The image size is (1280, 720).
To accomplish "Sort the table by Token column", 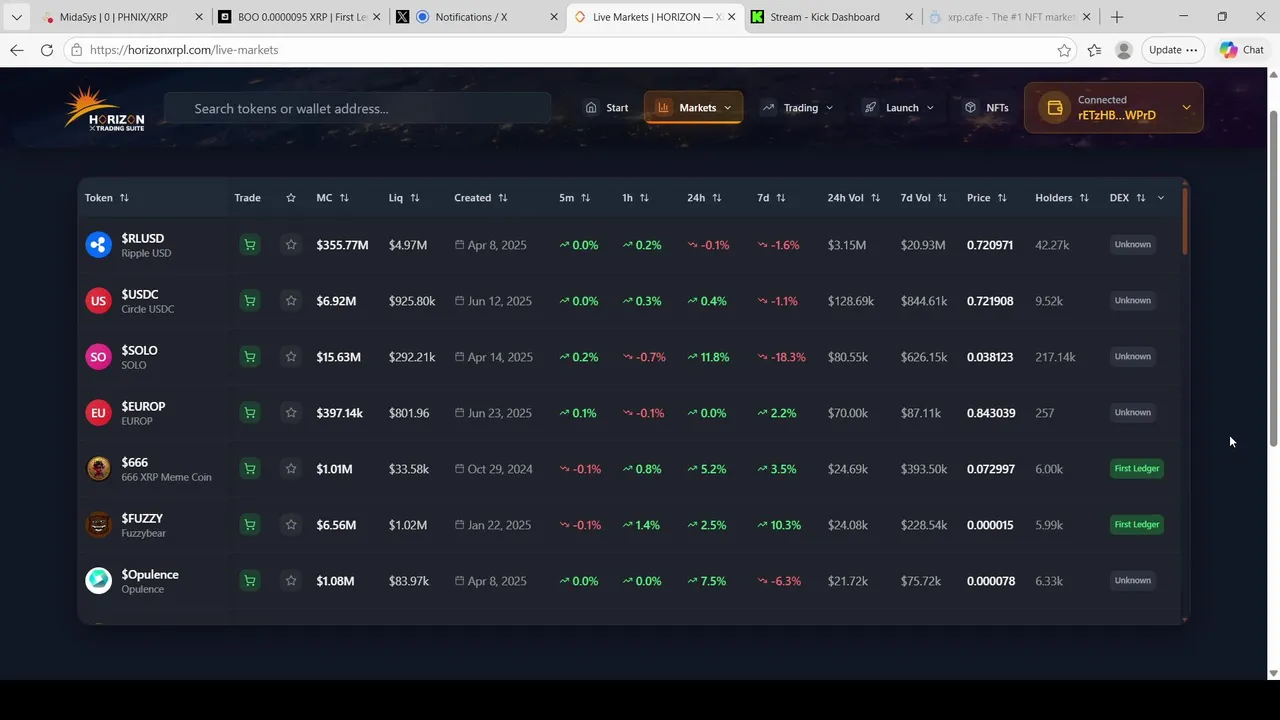I will (107, 198).
